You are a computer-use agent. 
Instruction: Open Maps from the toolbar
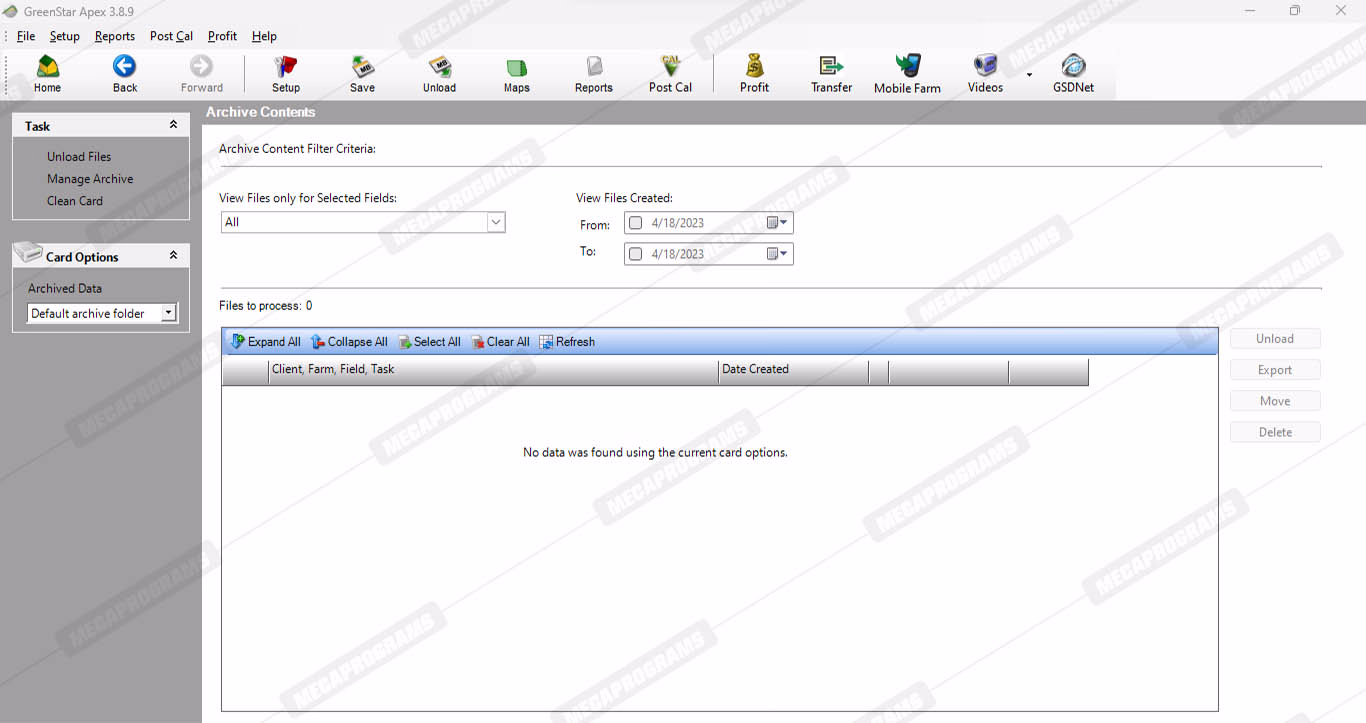pos(516,74)
